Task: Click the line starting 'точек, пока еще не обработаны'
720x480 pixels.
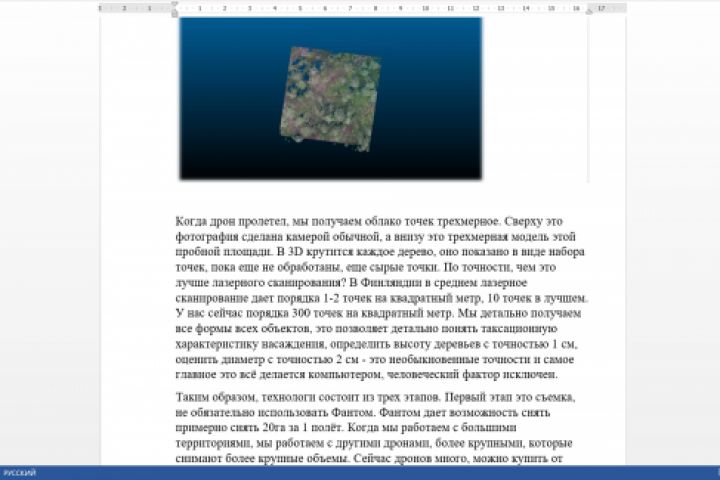Action: click(366, 267)
